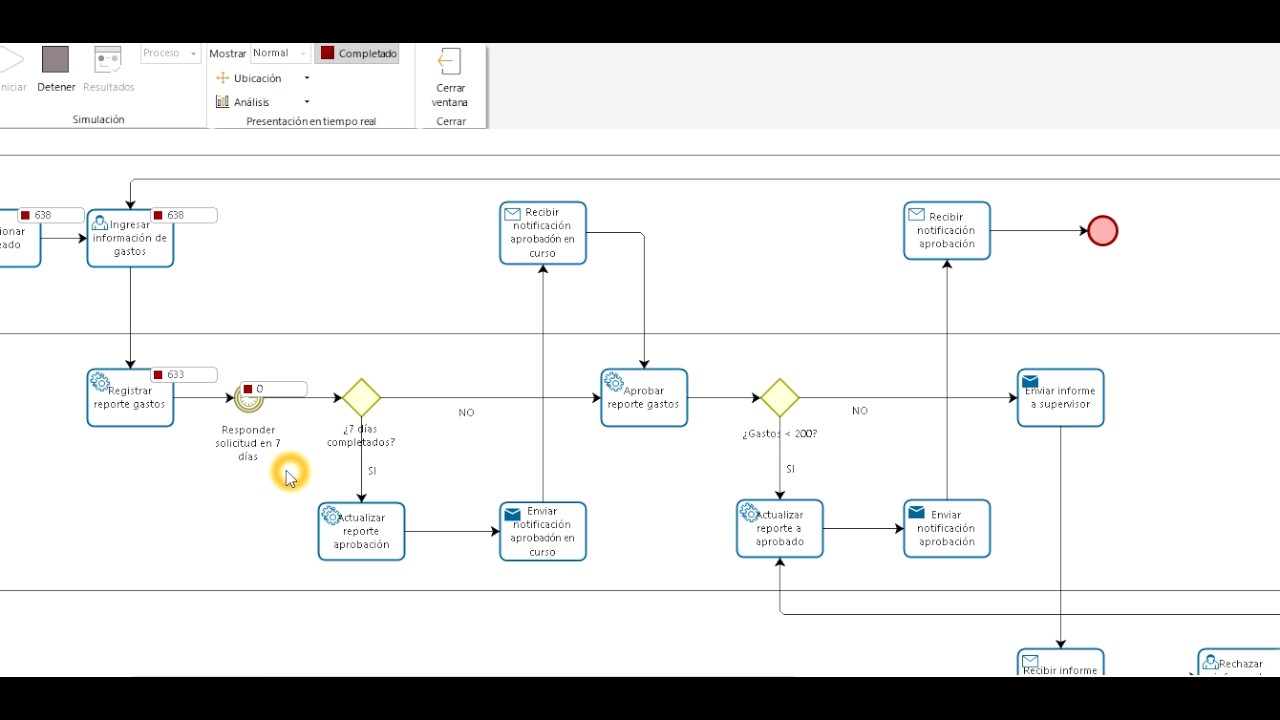1280x720 pixels.
Task: Click the envelope icon in Recibir notificación aprobación
Action: tap(916, 214)
